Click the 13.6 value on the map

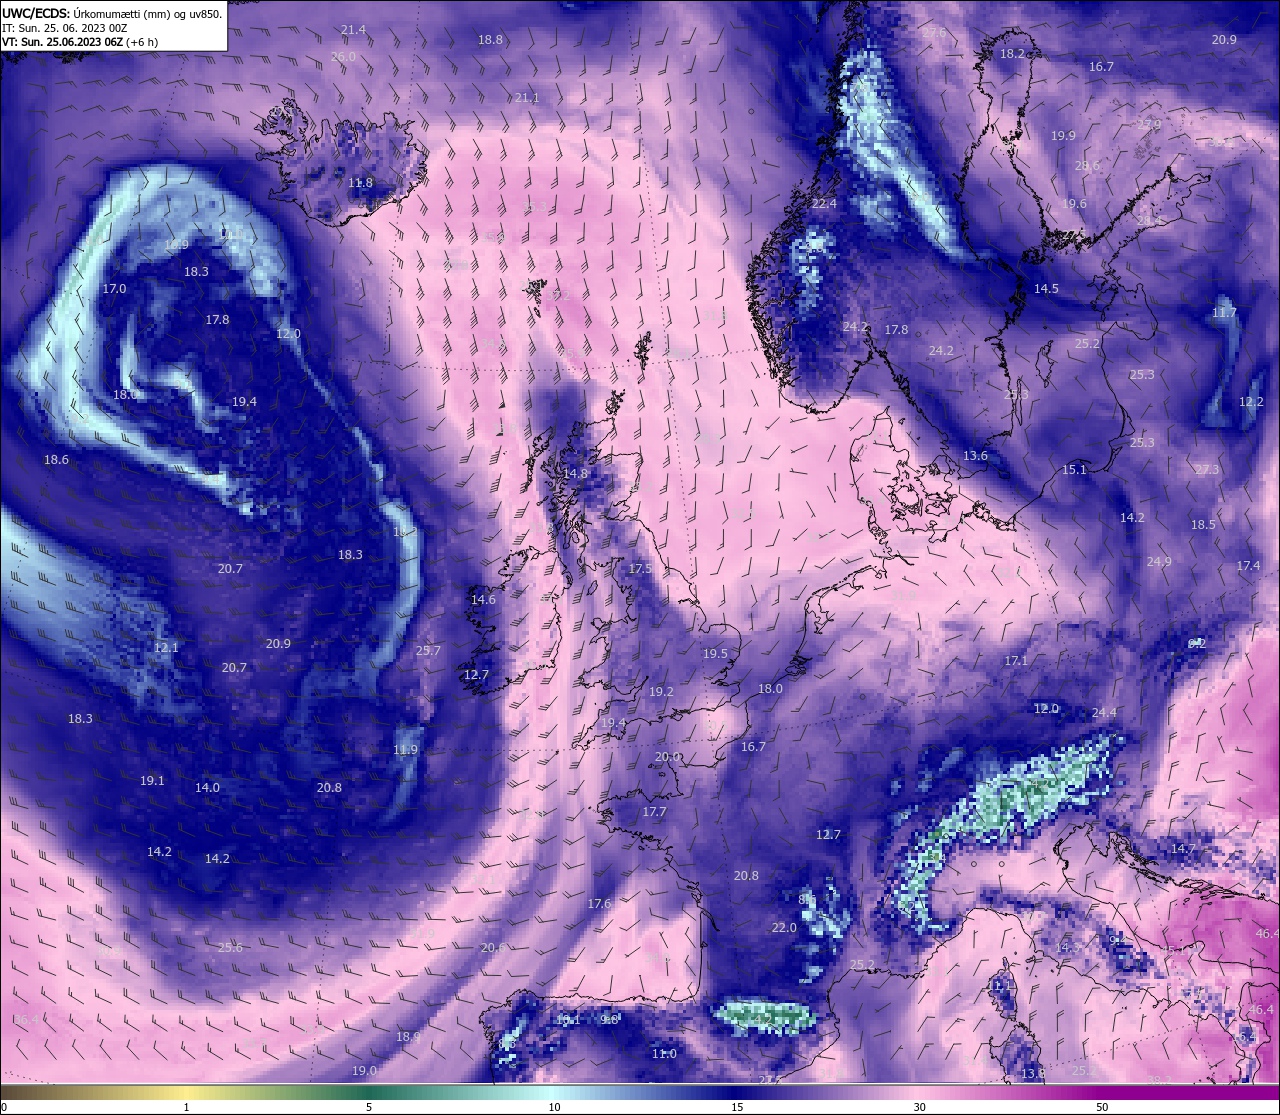[x=975, y=455]
